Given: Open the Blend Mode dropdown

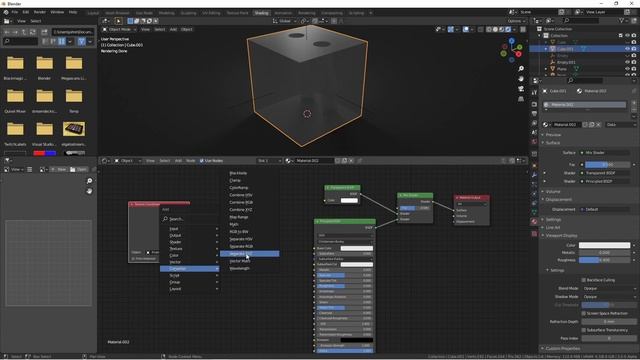Looking at the screenshot, I should point(609,289).
